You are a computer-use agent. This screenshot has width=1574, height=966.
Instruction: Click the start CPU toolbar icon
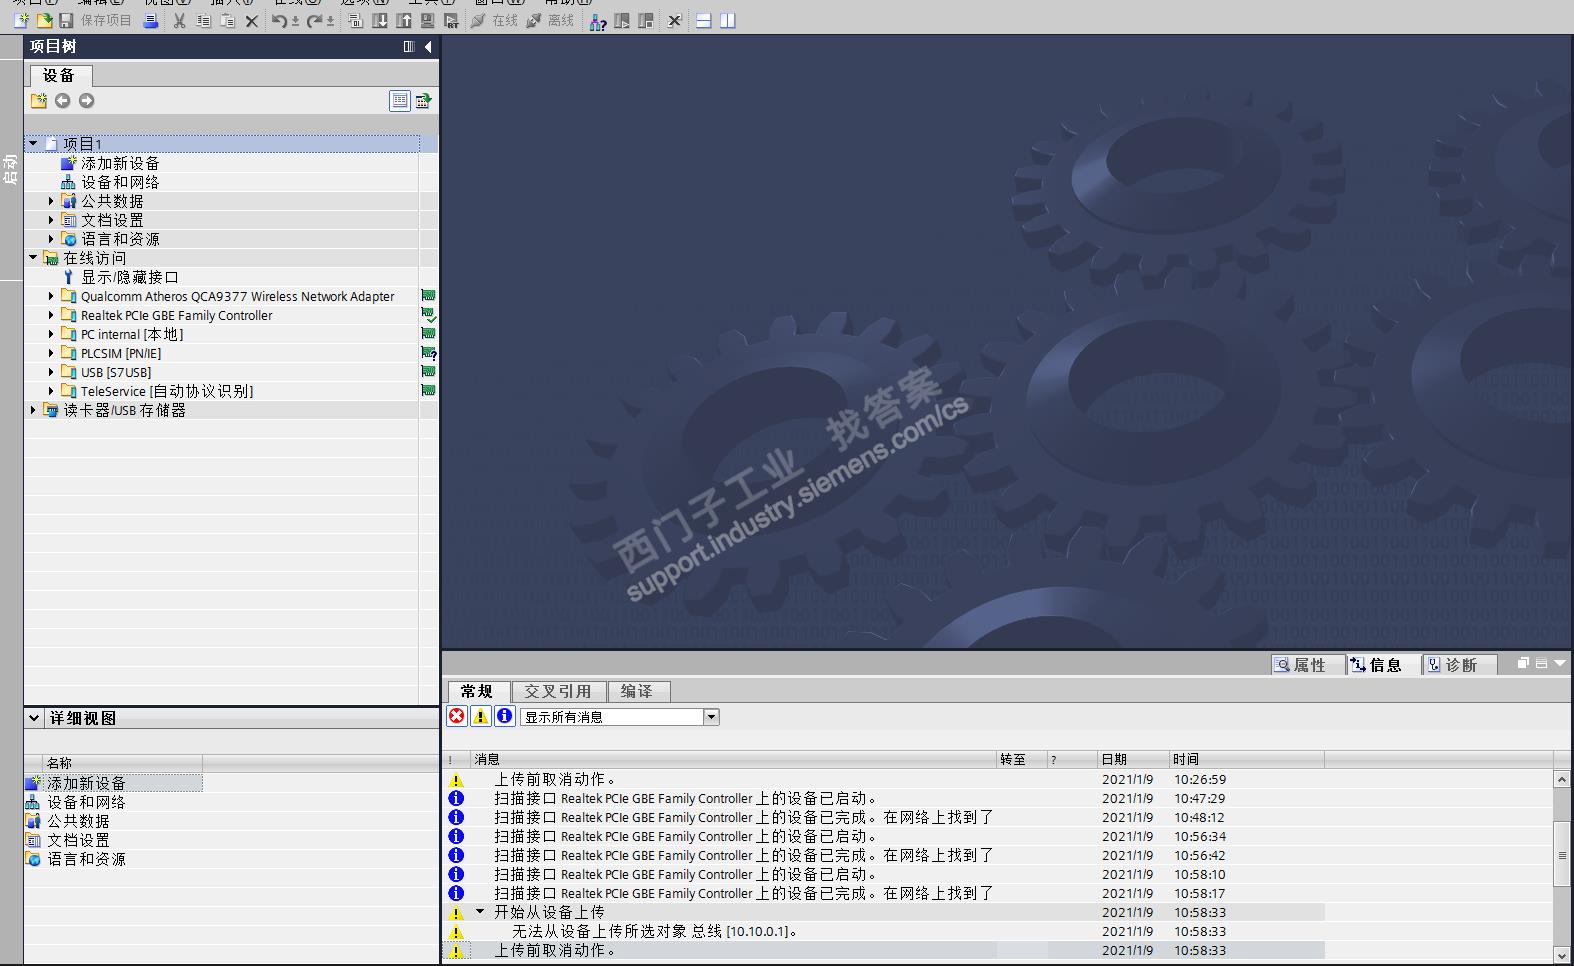[x=622, y=20]
